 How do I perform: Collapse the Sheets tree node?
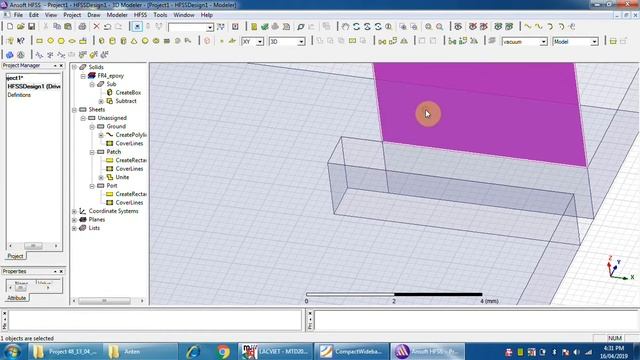click(x=74, y=110)
